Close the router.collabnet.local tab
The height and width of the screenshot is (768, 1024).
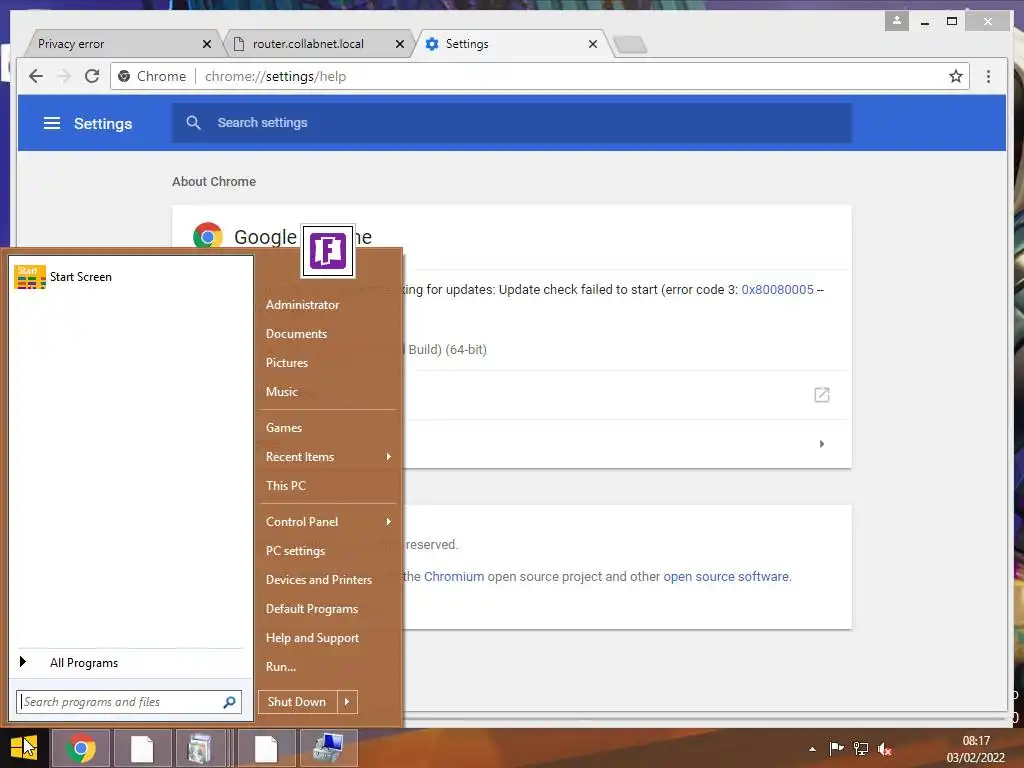(x=400, y=44)
